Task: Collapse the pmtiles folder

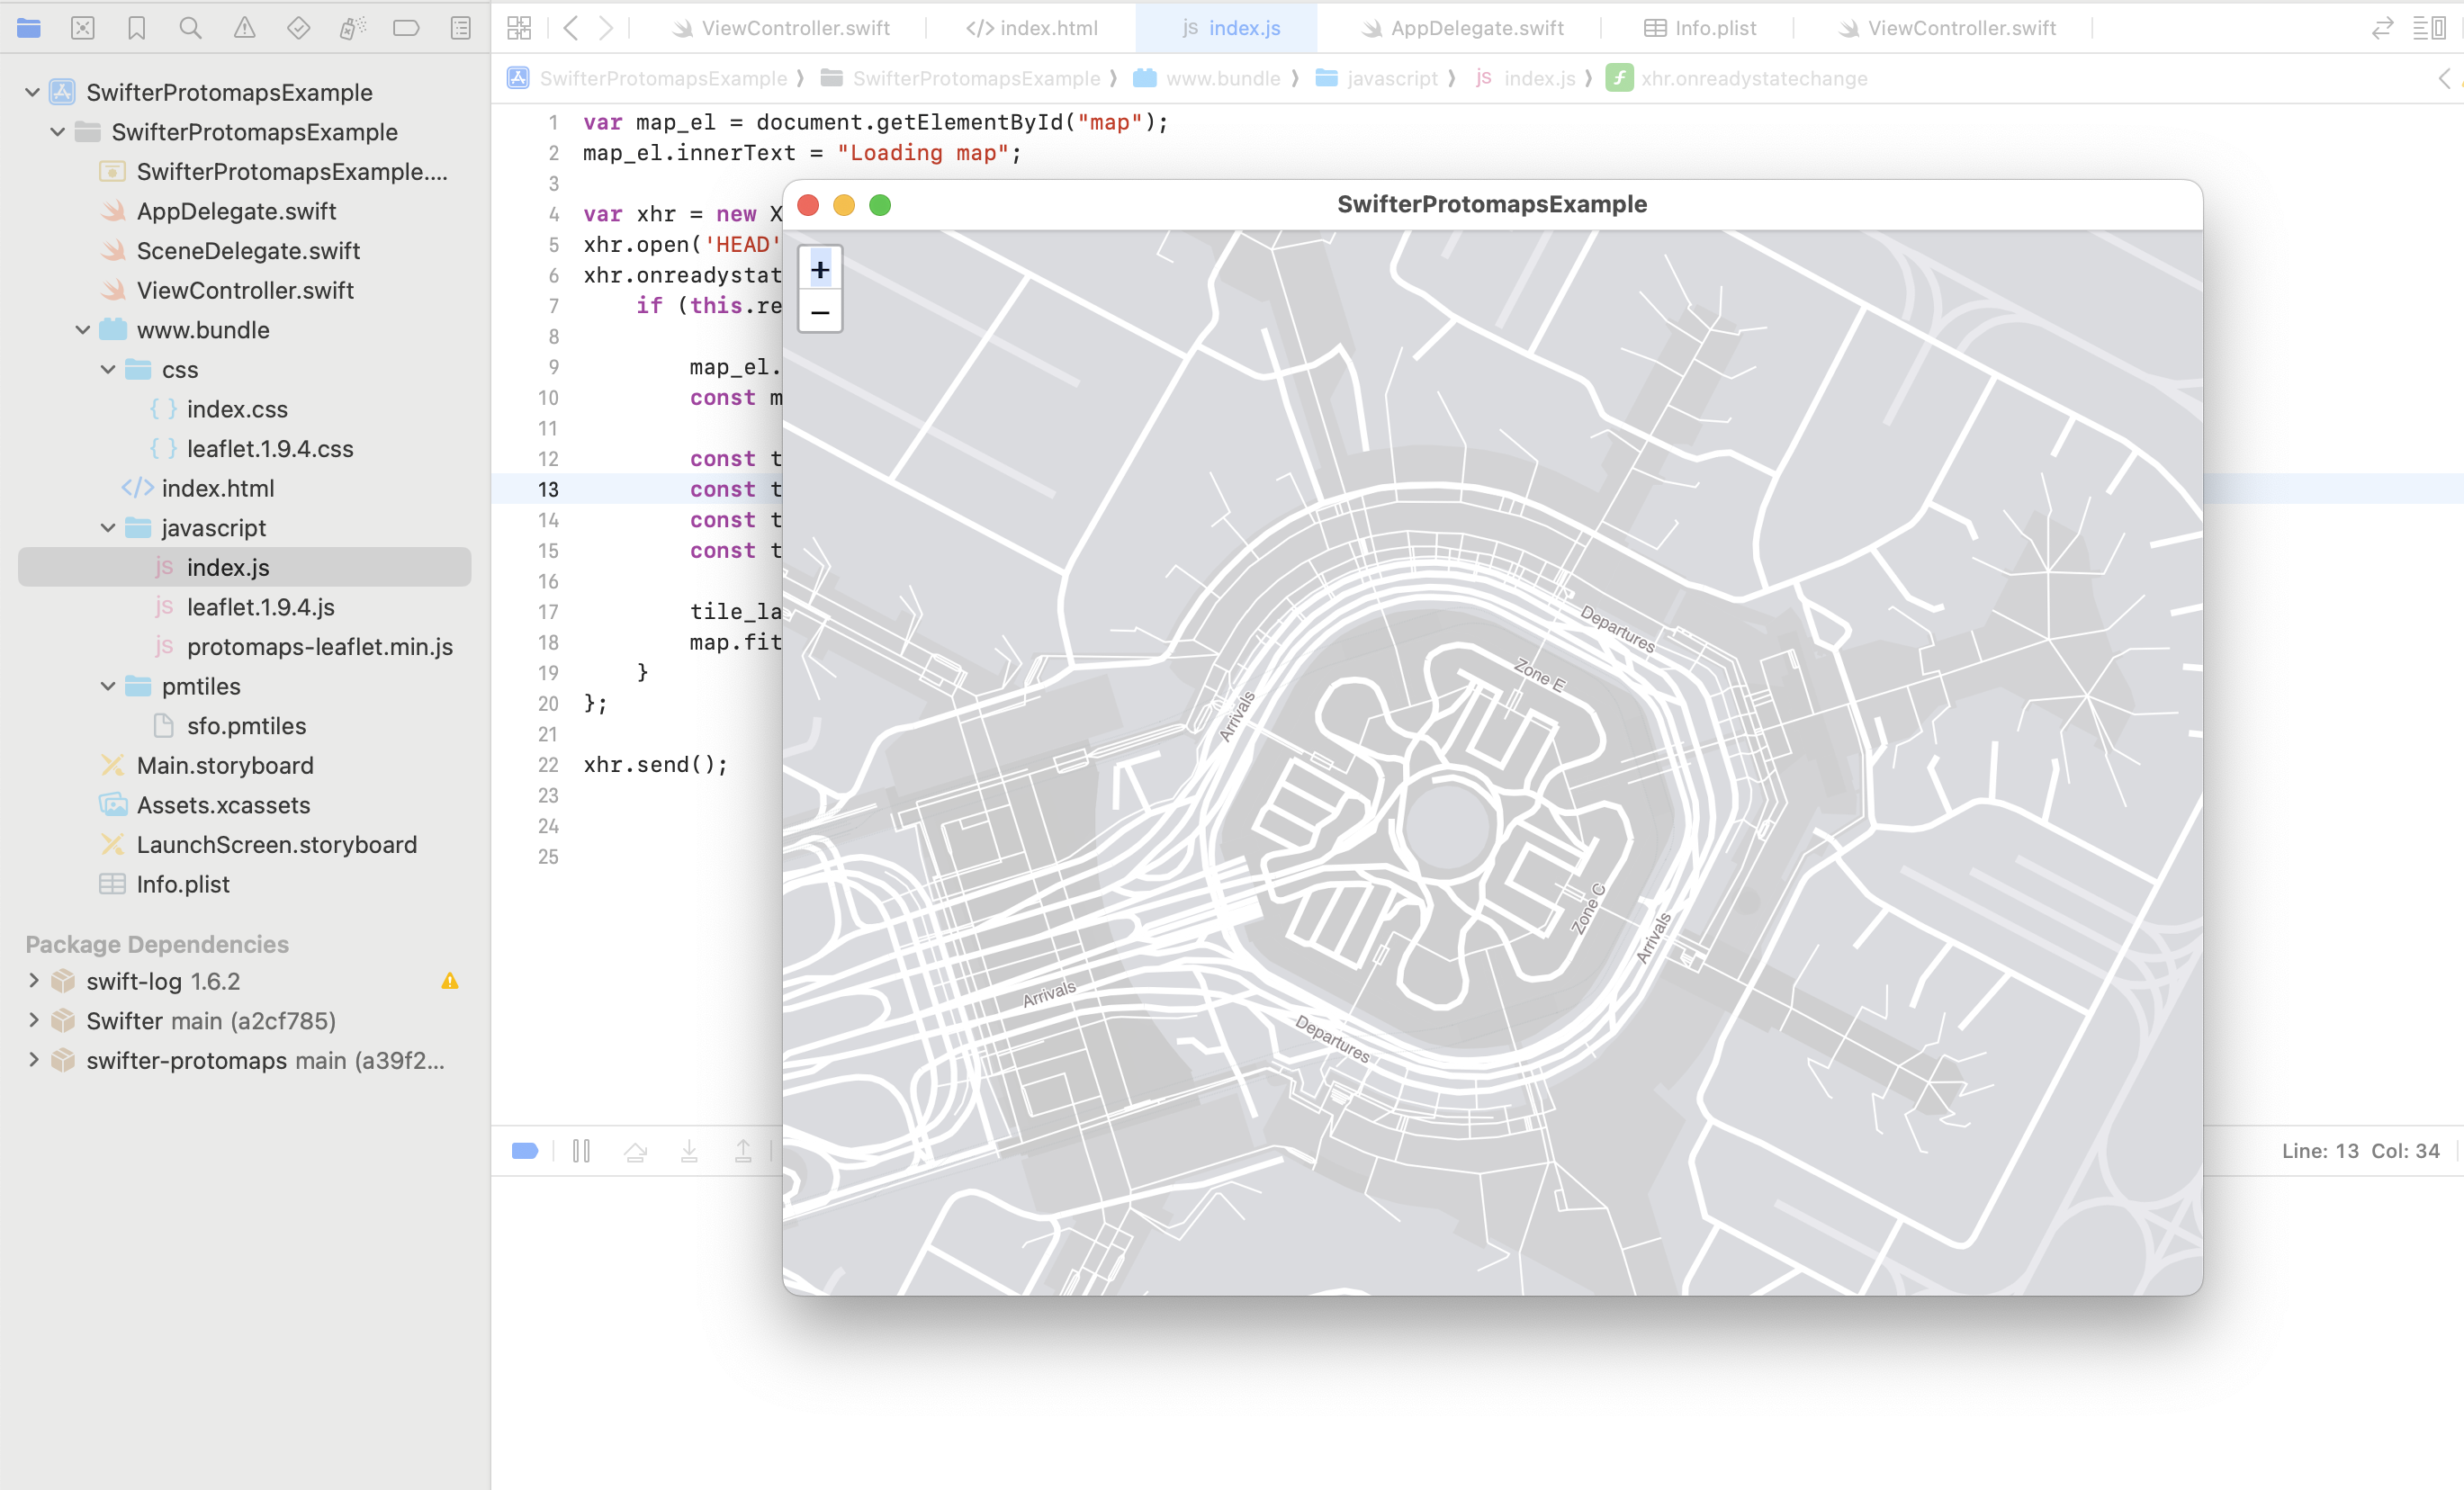Action: 108,686
